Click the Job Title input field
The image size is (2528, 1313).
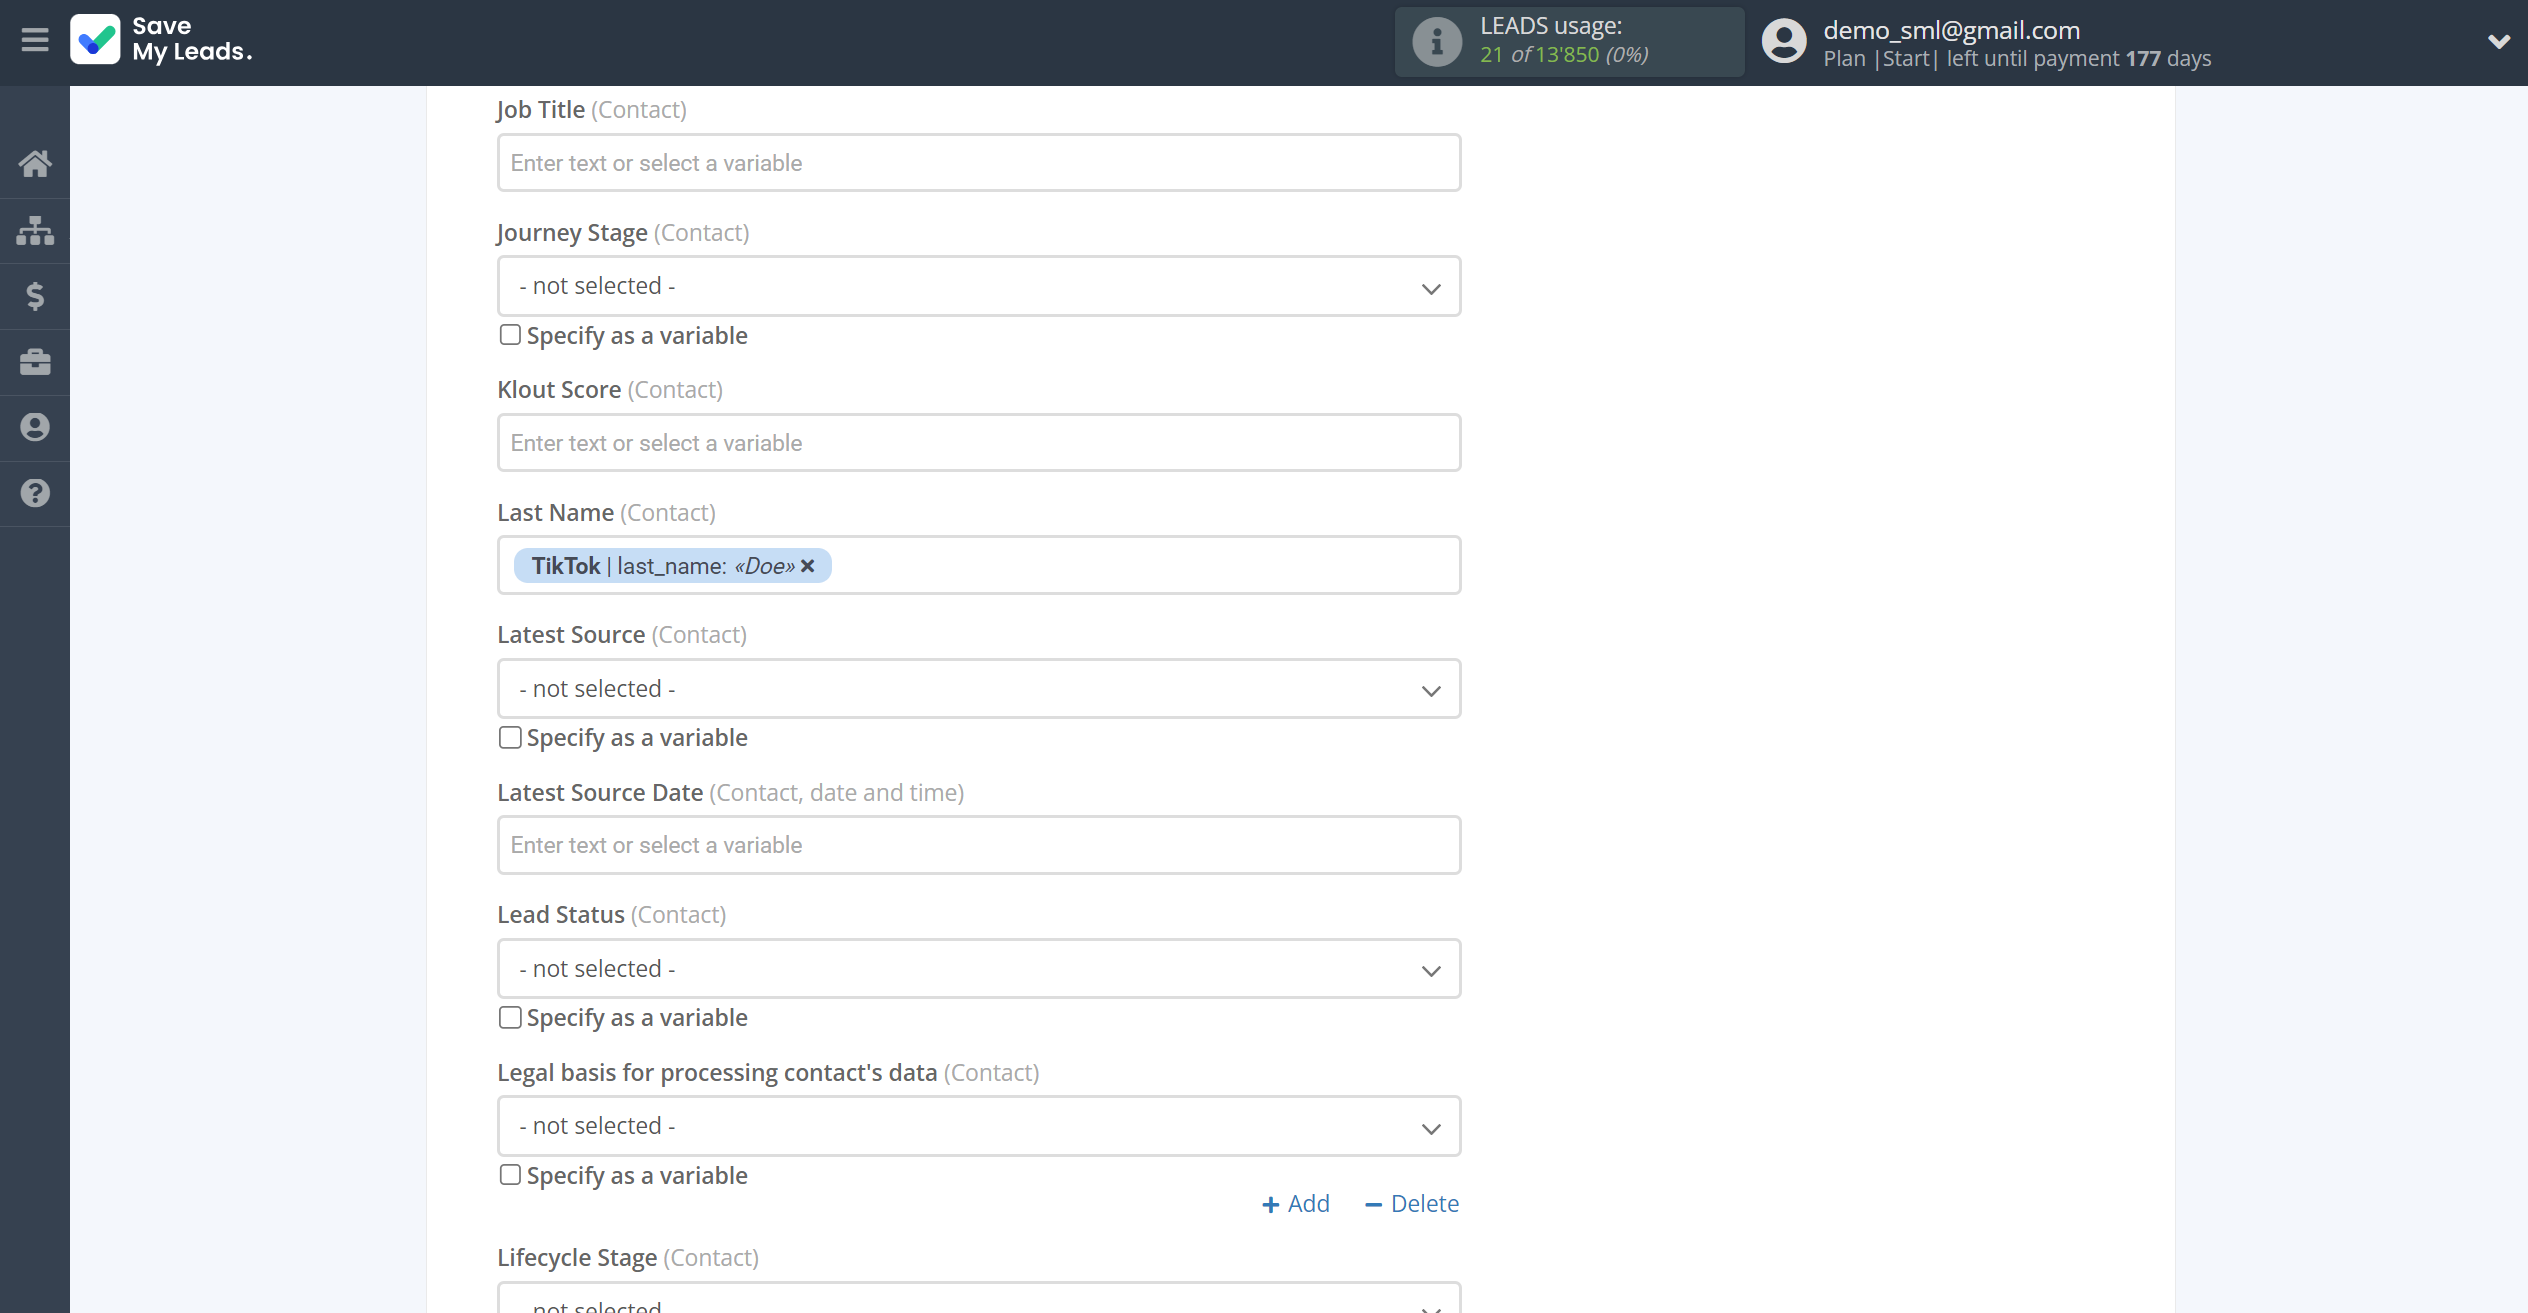pyautogui.click(x=979, y=163)
